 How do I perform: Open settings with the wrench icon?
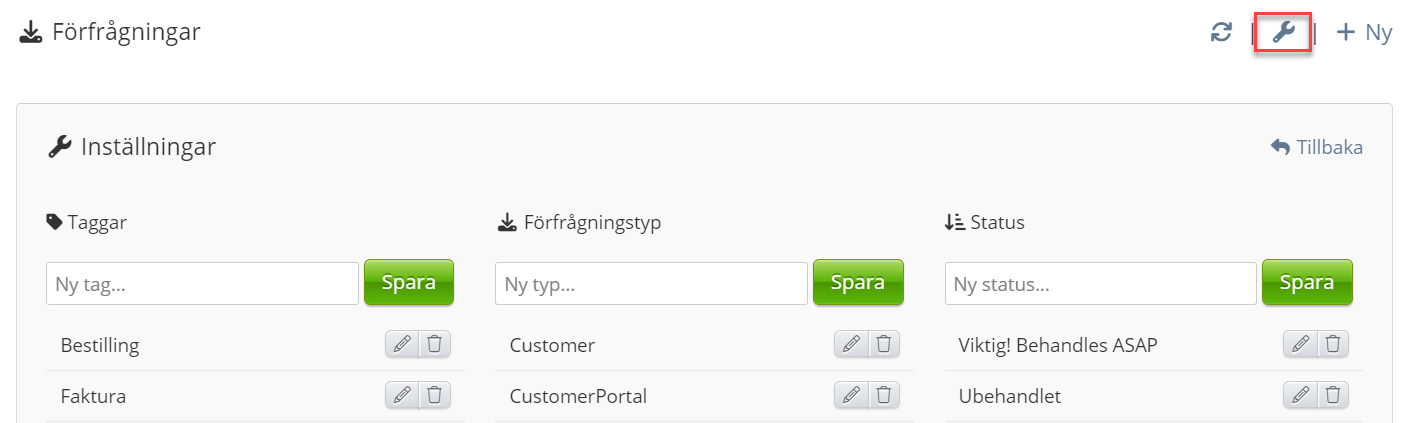[1283, 32]
